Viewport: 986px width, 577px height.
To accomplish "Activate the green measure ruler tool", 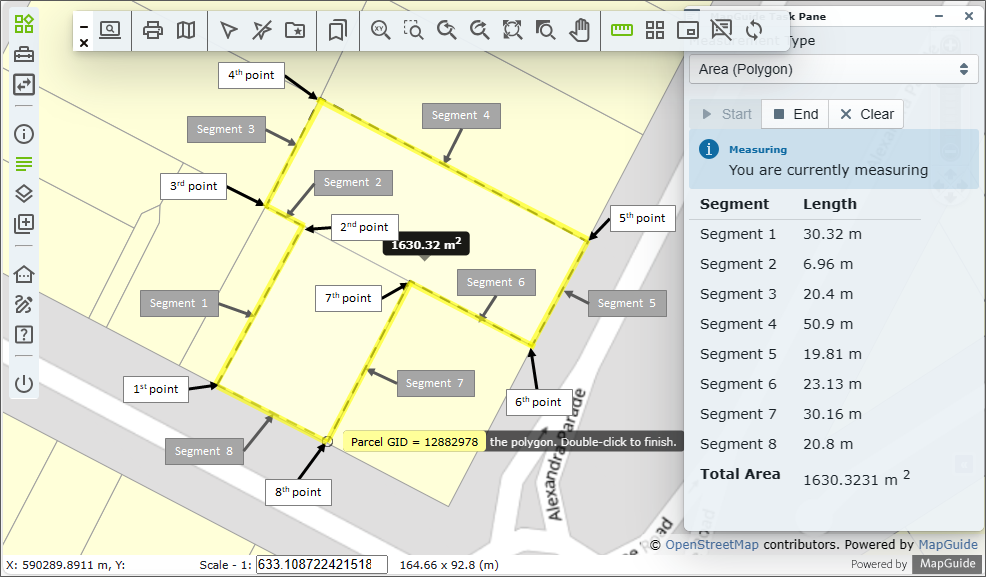I will [622, 30].
